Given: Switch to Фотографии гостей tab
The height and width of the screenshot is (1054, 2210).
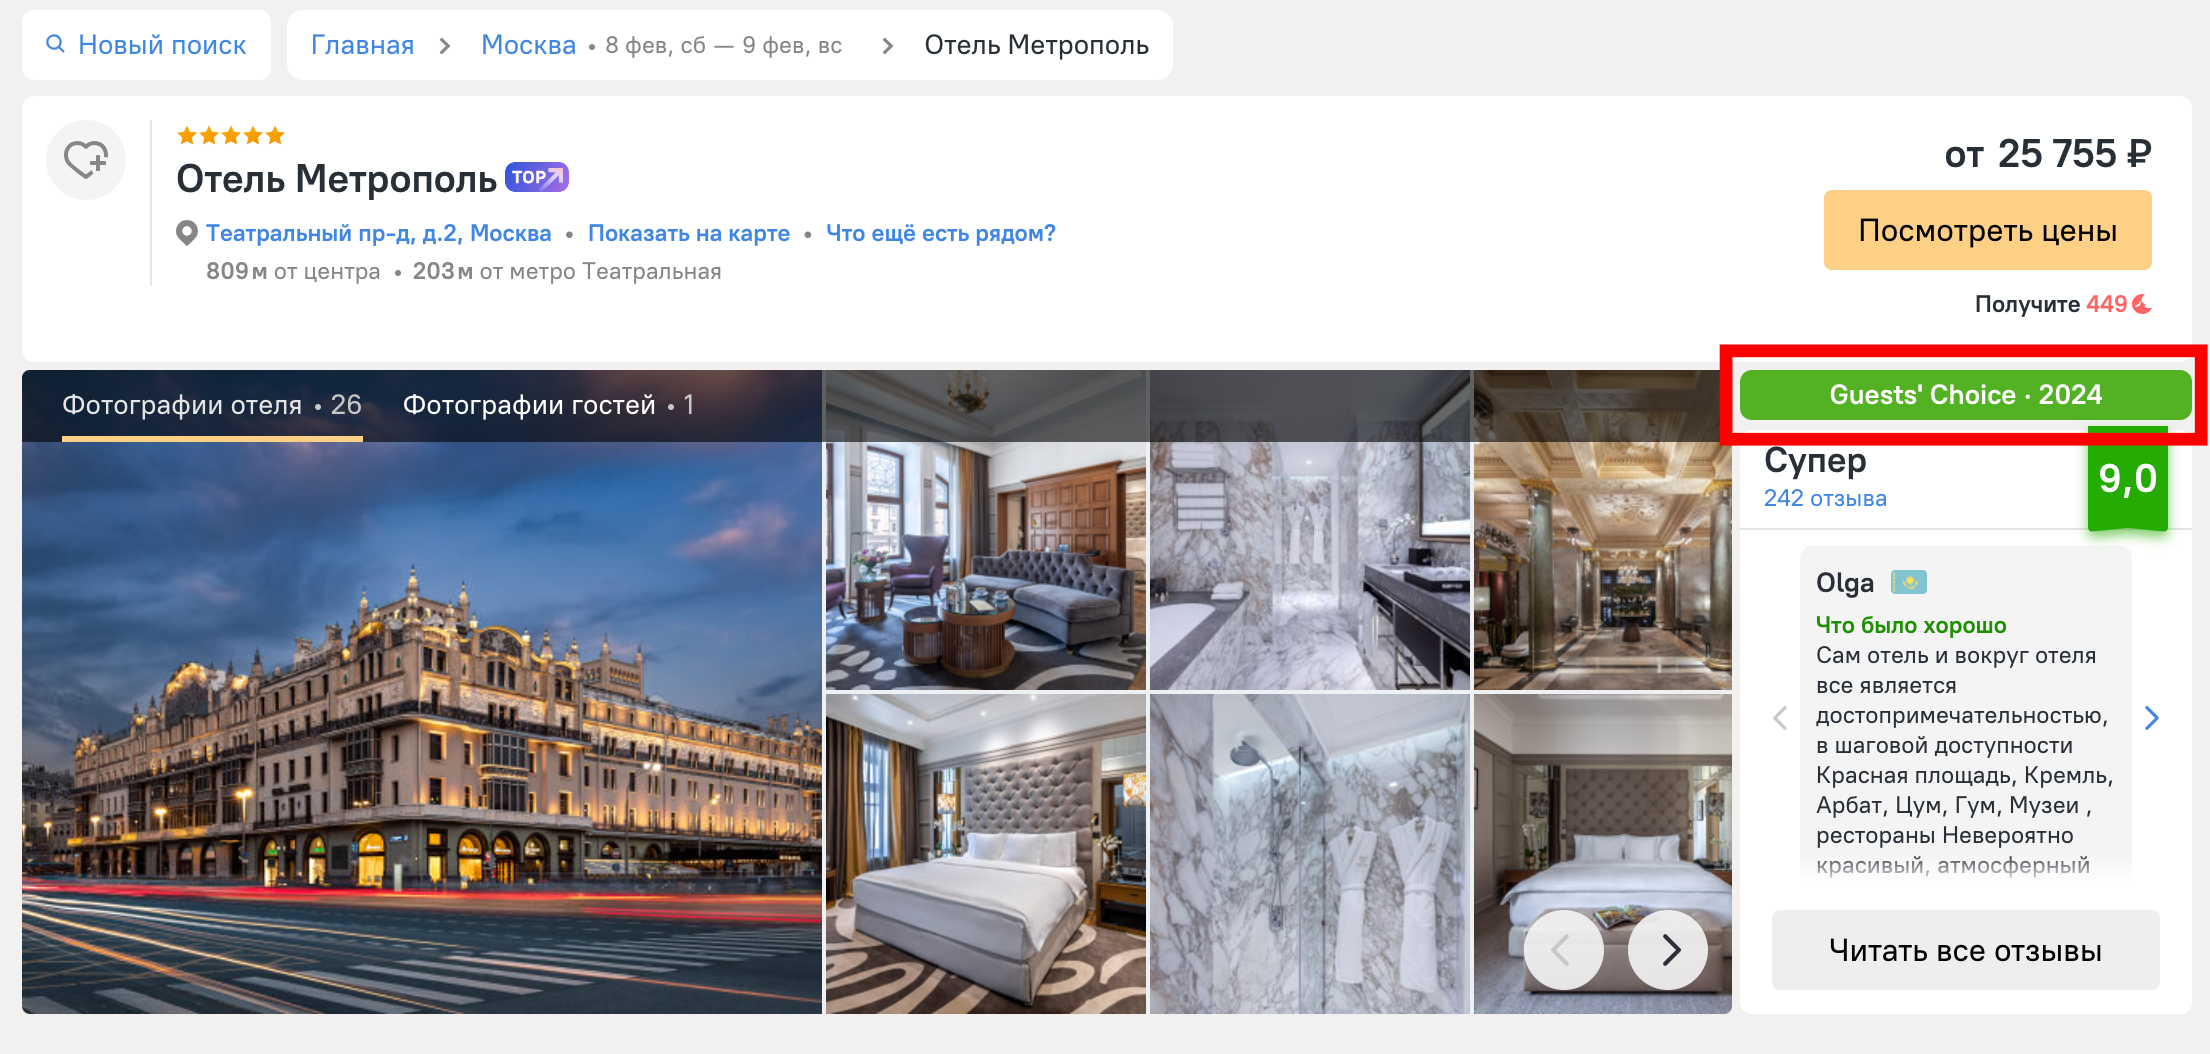Looking at the screenshot, I should 548,405.
